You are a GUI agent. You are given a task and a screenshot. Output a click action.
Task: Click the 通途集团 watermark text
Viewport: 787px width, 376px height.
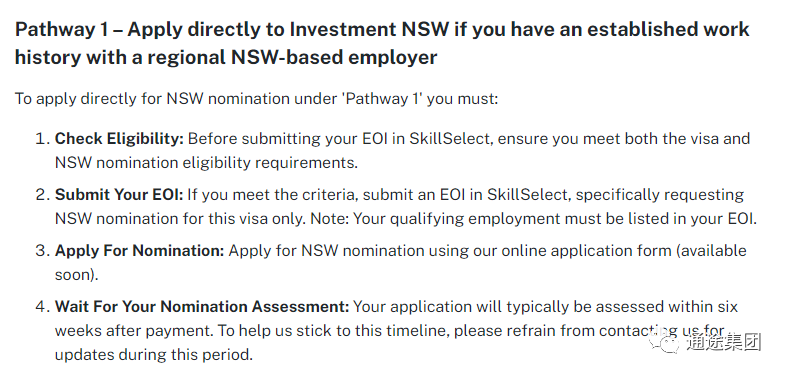(724, 342)
